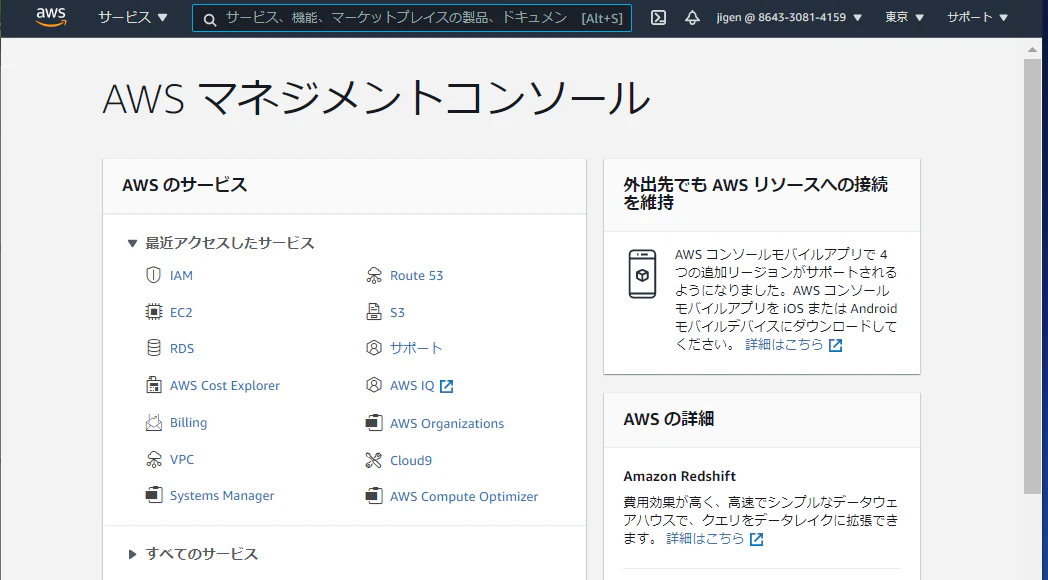Click the Billing envelope icon
This screenshot has height=580, width=1048.
tap(154, 422)
